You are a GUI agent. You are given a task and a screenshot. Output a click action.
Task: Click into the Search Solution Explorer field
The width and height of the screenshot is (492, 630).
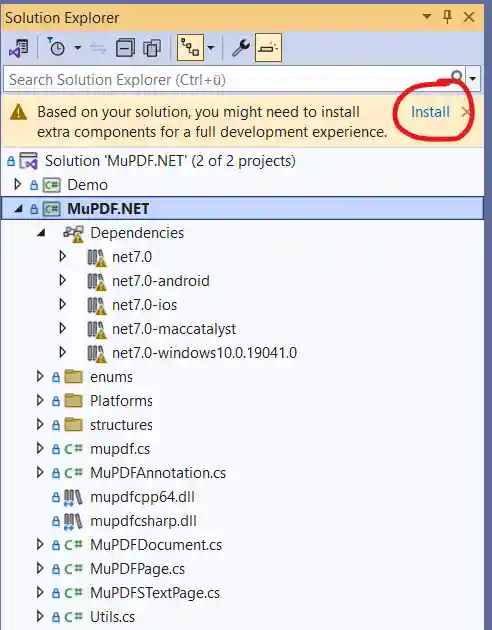tap(227, 80)
